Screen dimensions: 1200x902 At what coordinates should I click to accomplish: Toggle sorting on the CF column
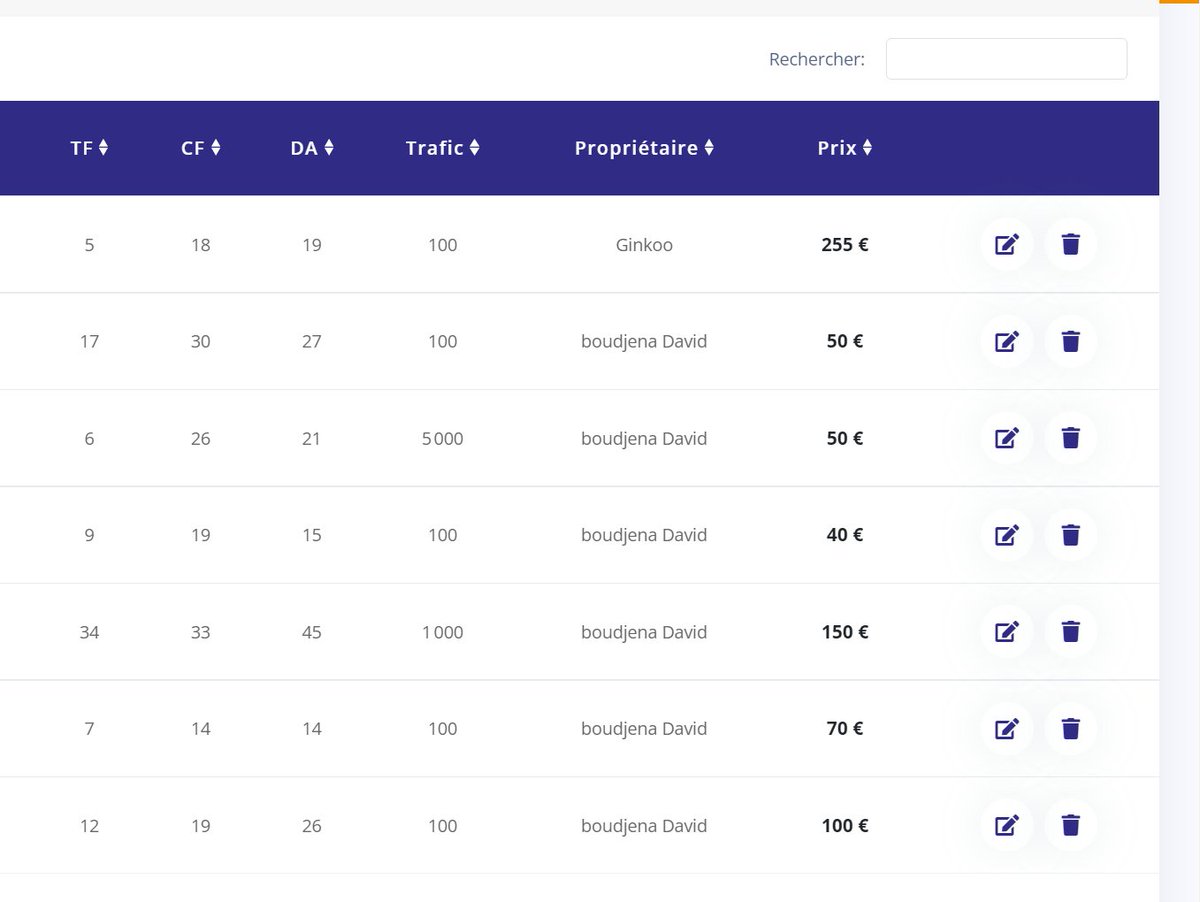[x=214, y=147]
